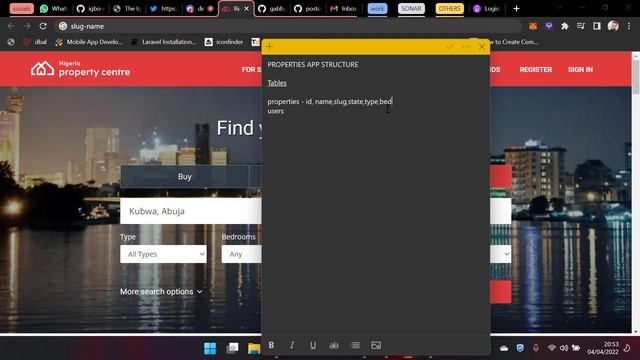
Task: Toggle underline formatting in the sticky note
Action: [313, 345]
